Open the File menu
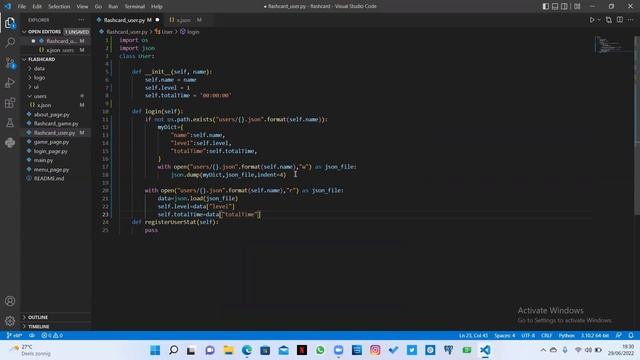This screenshot has height=360, width=640. coord(22,6)
